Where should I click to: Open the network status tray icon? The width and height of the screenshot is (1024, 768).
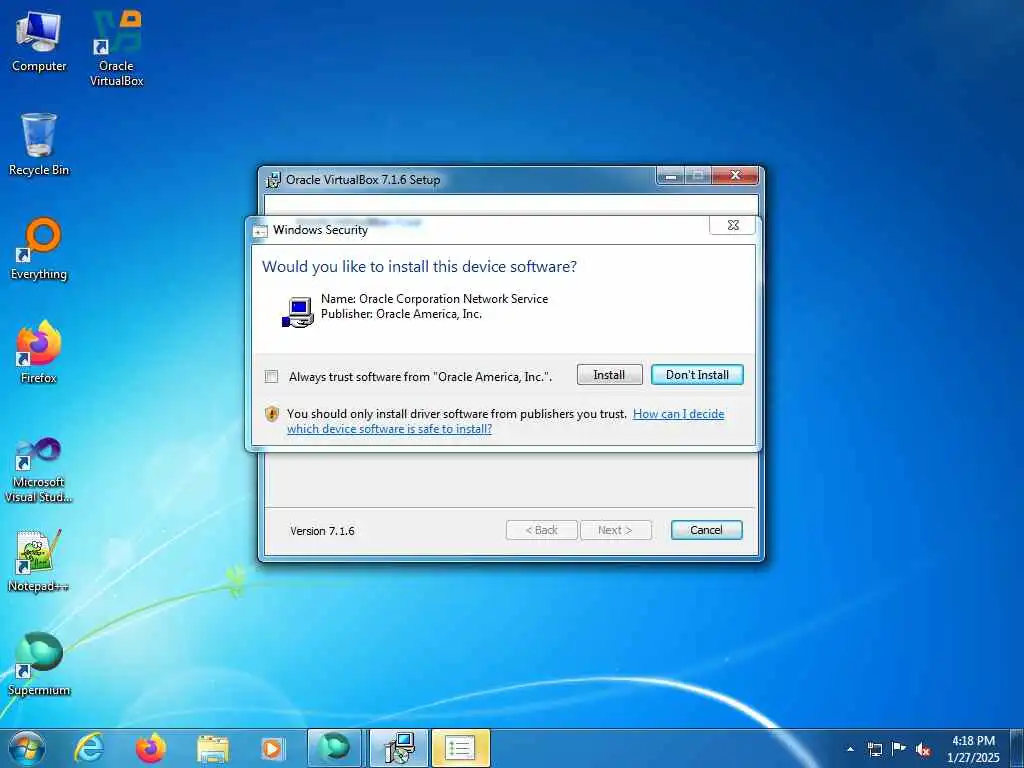tap(874, 749)
